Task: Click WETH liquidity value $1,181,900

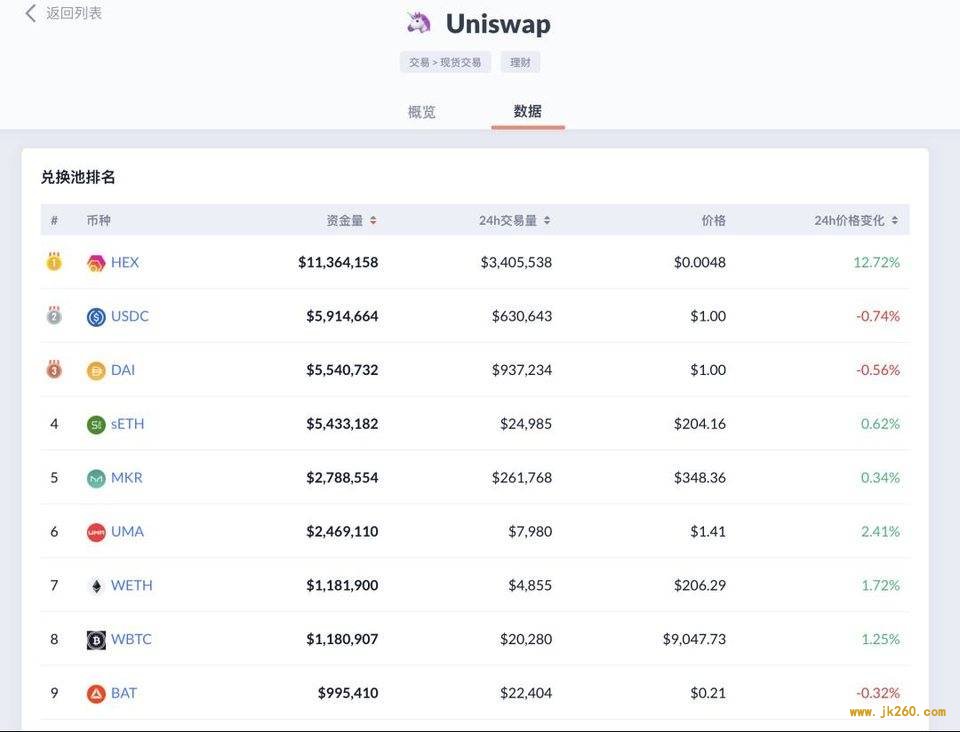Action: pyautogui.click(x=342, y=586)
